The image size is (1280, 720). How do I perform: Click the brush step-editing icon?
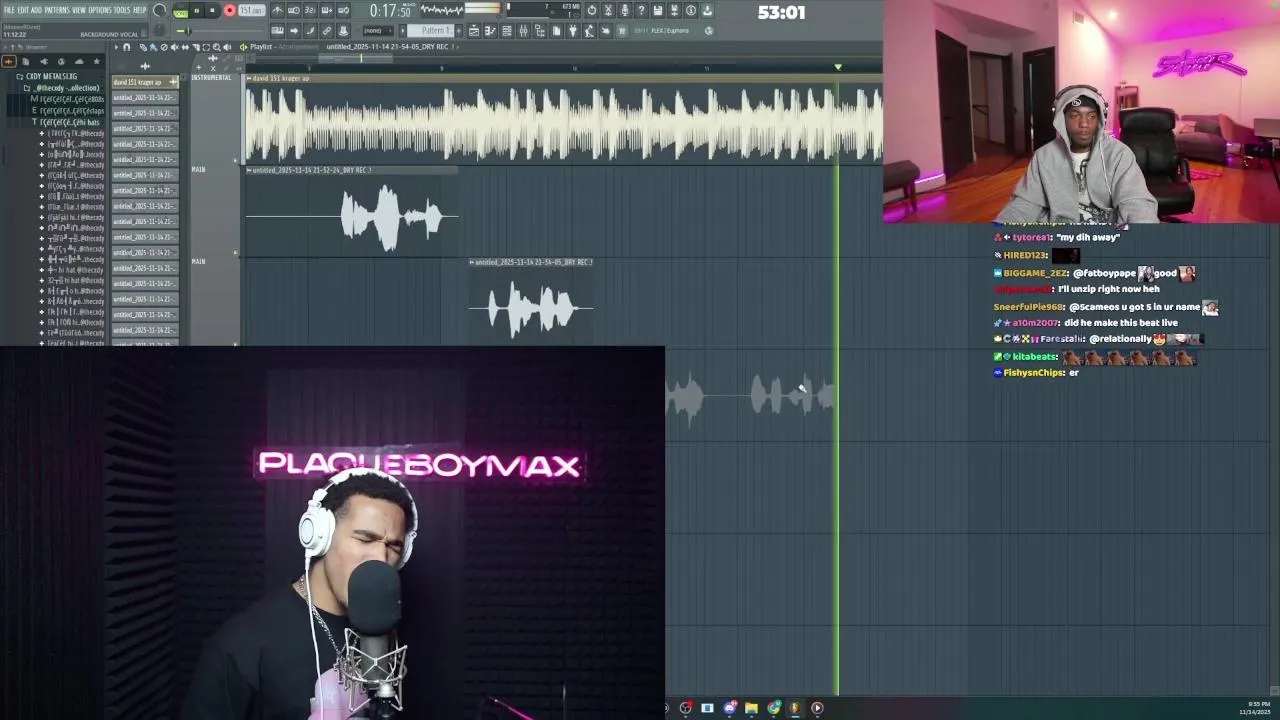tap(310, 31)
